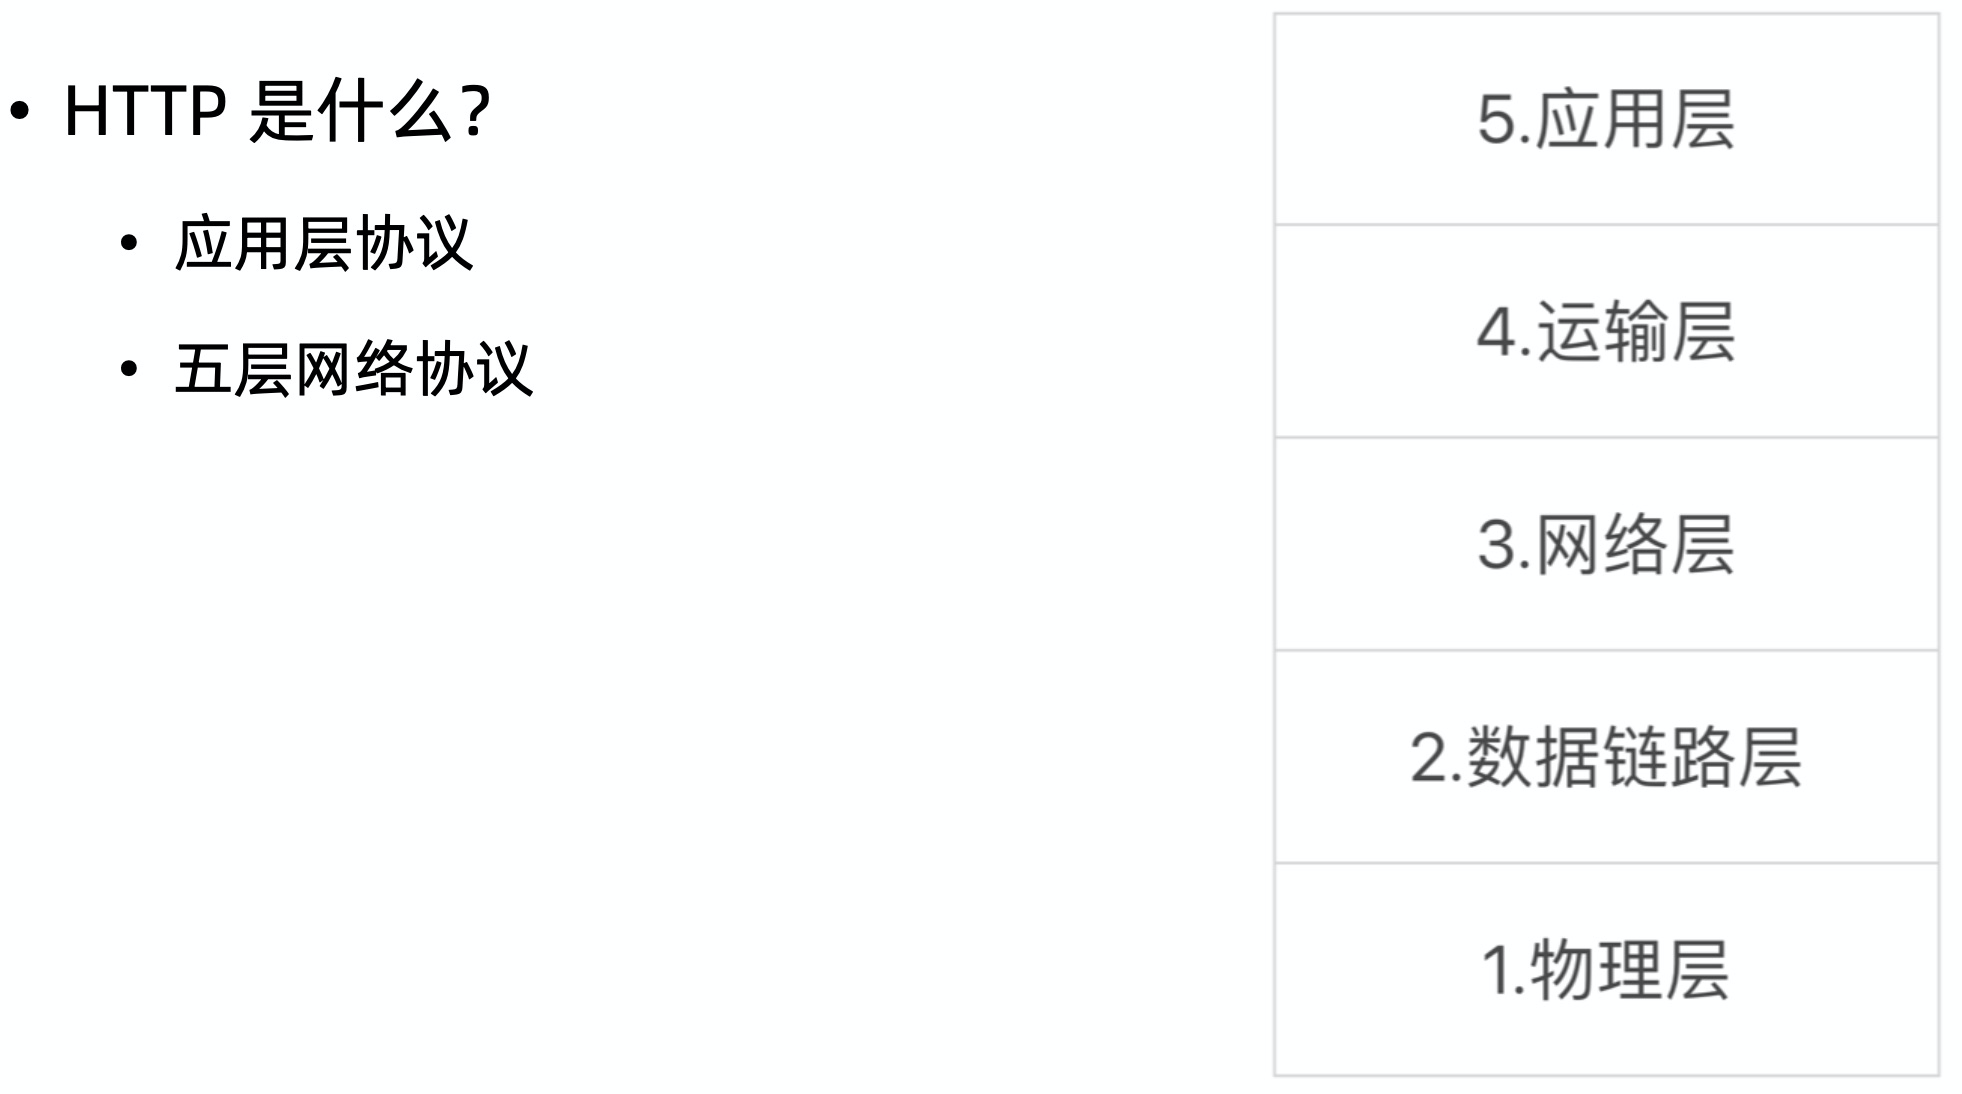Viewport: 1962px width, 1094px height.
Task: Click the "HTTP 是什么?" heading text
Action: [277, 110]
